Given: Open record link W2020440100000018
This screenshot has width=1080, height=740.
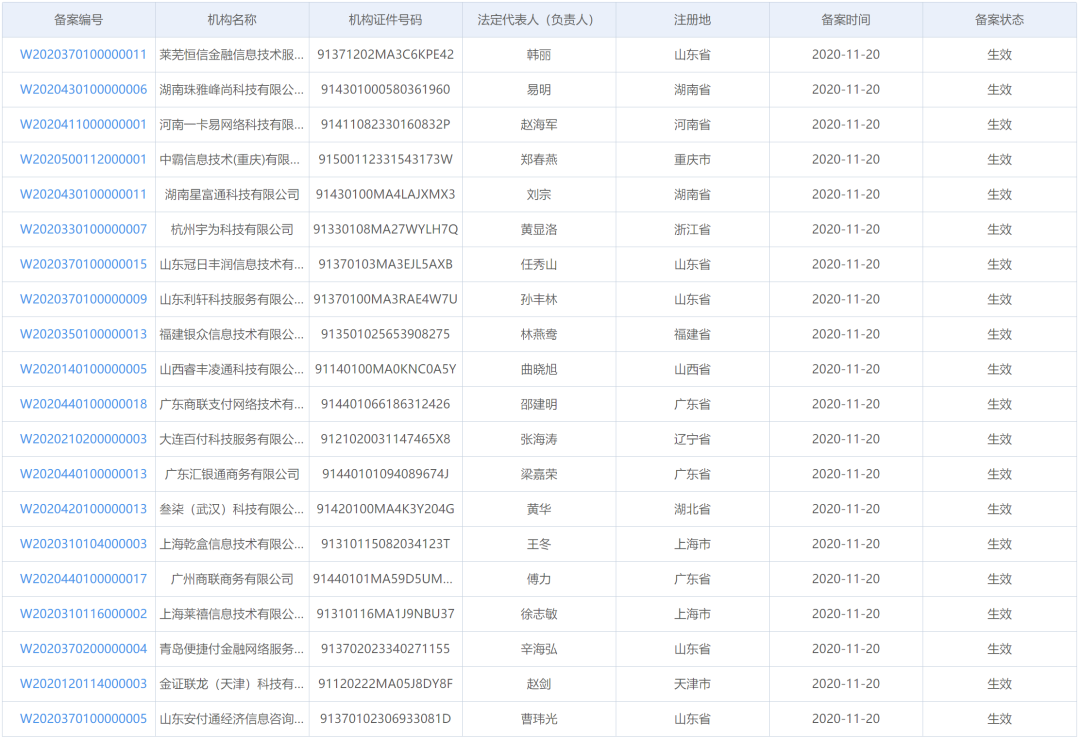Looking at the screenshot, I should point(83,404).
